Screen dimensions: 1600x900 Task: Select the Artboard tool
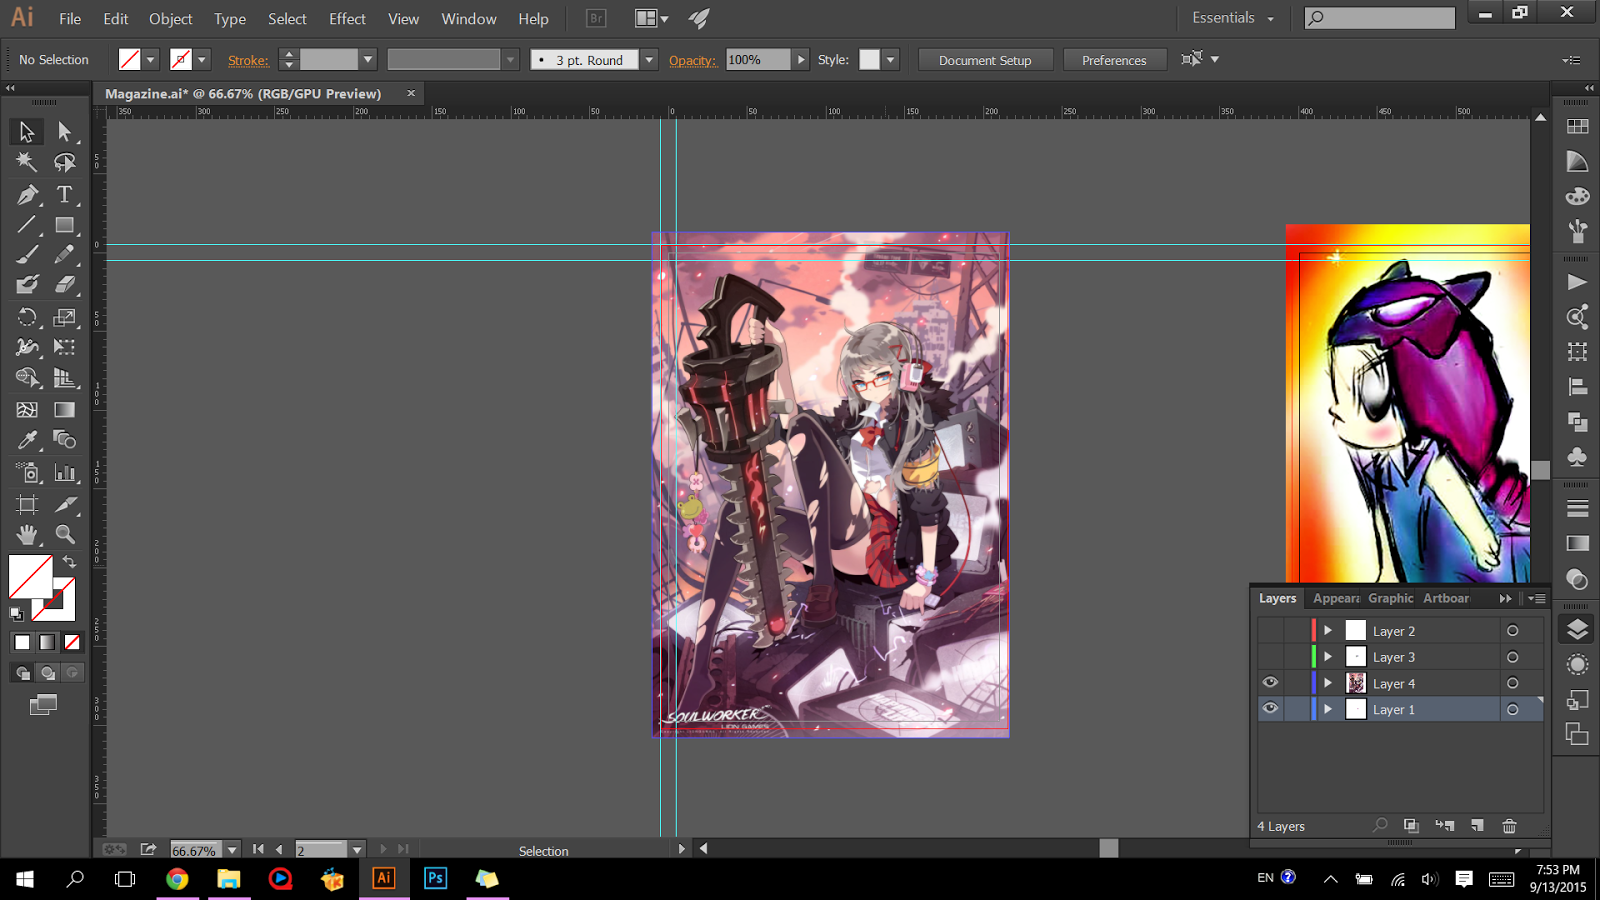pyautogui.click(x=27, y=505)
